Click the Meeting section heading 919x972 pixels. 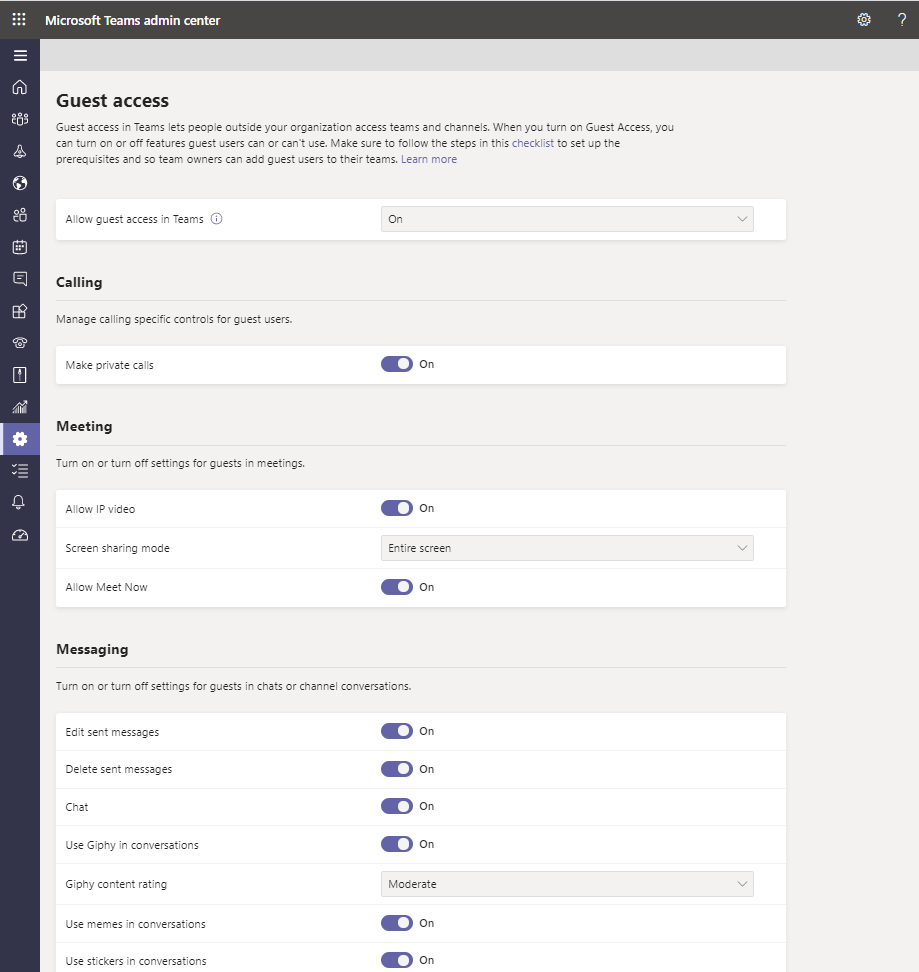pyautogui.click(x=84, y=426)
